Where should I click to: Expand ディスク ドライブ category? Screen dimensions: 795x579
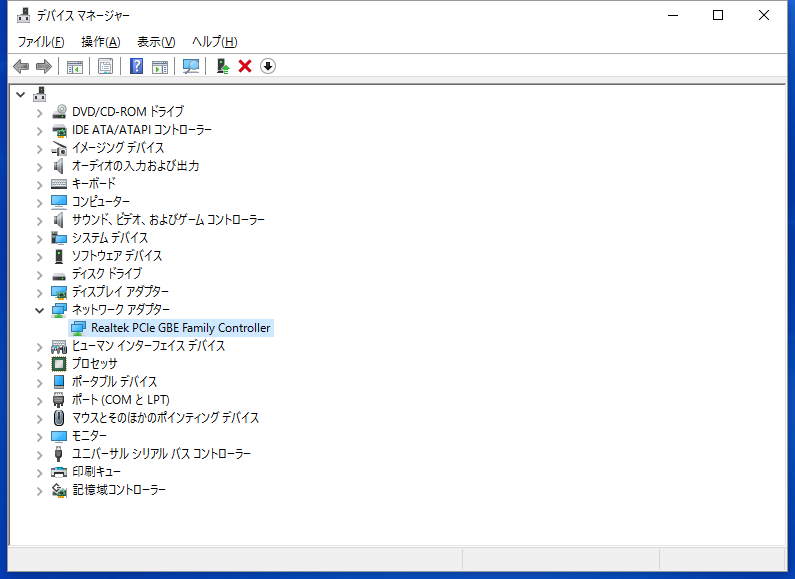click(40, 274)
